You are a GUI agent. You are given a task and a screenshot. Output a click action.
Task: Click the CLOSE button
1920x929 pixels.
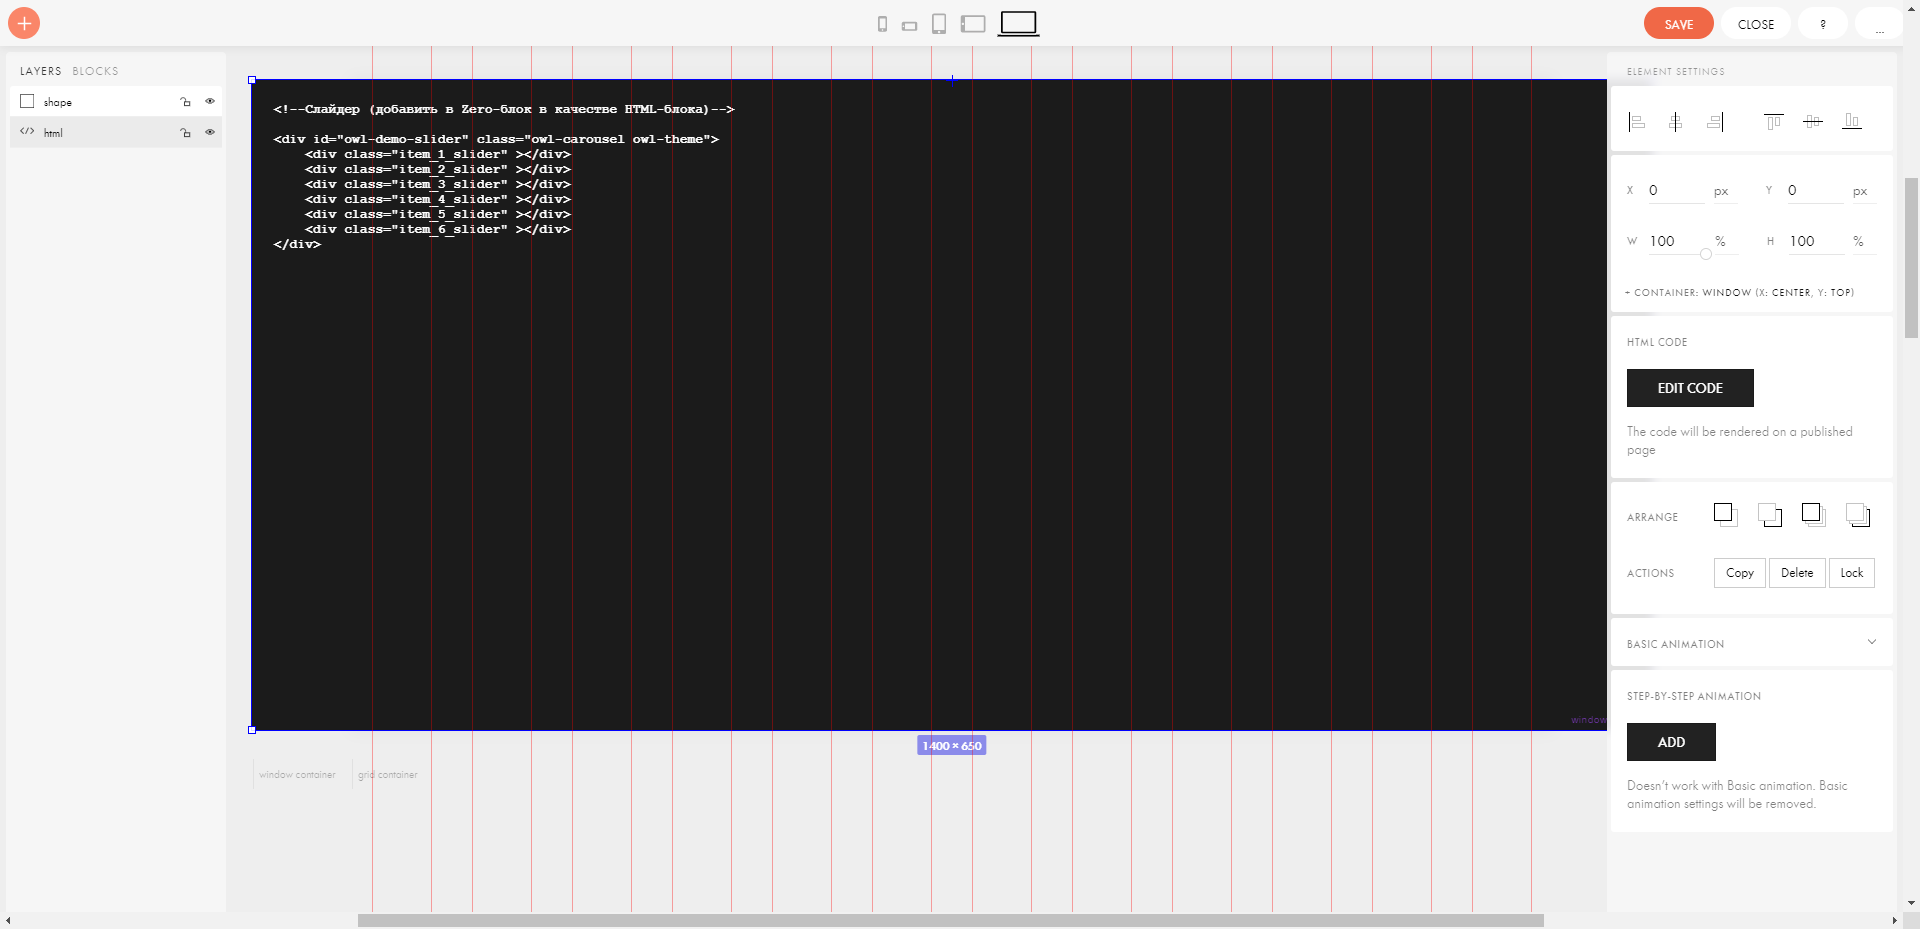pyautogui.click(x=1756, y=23)
